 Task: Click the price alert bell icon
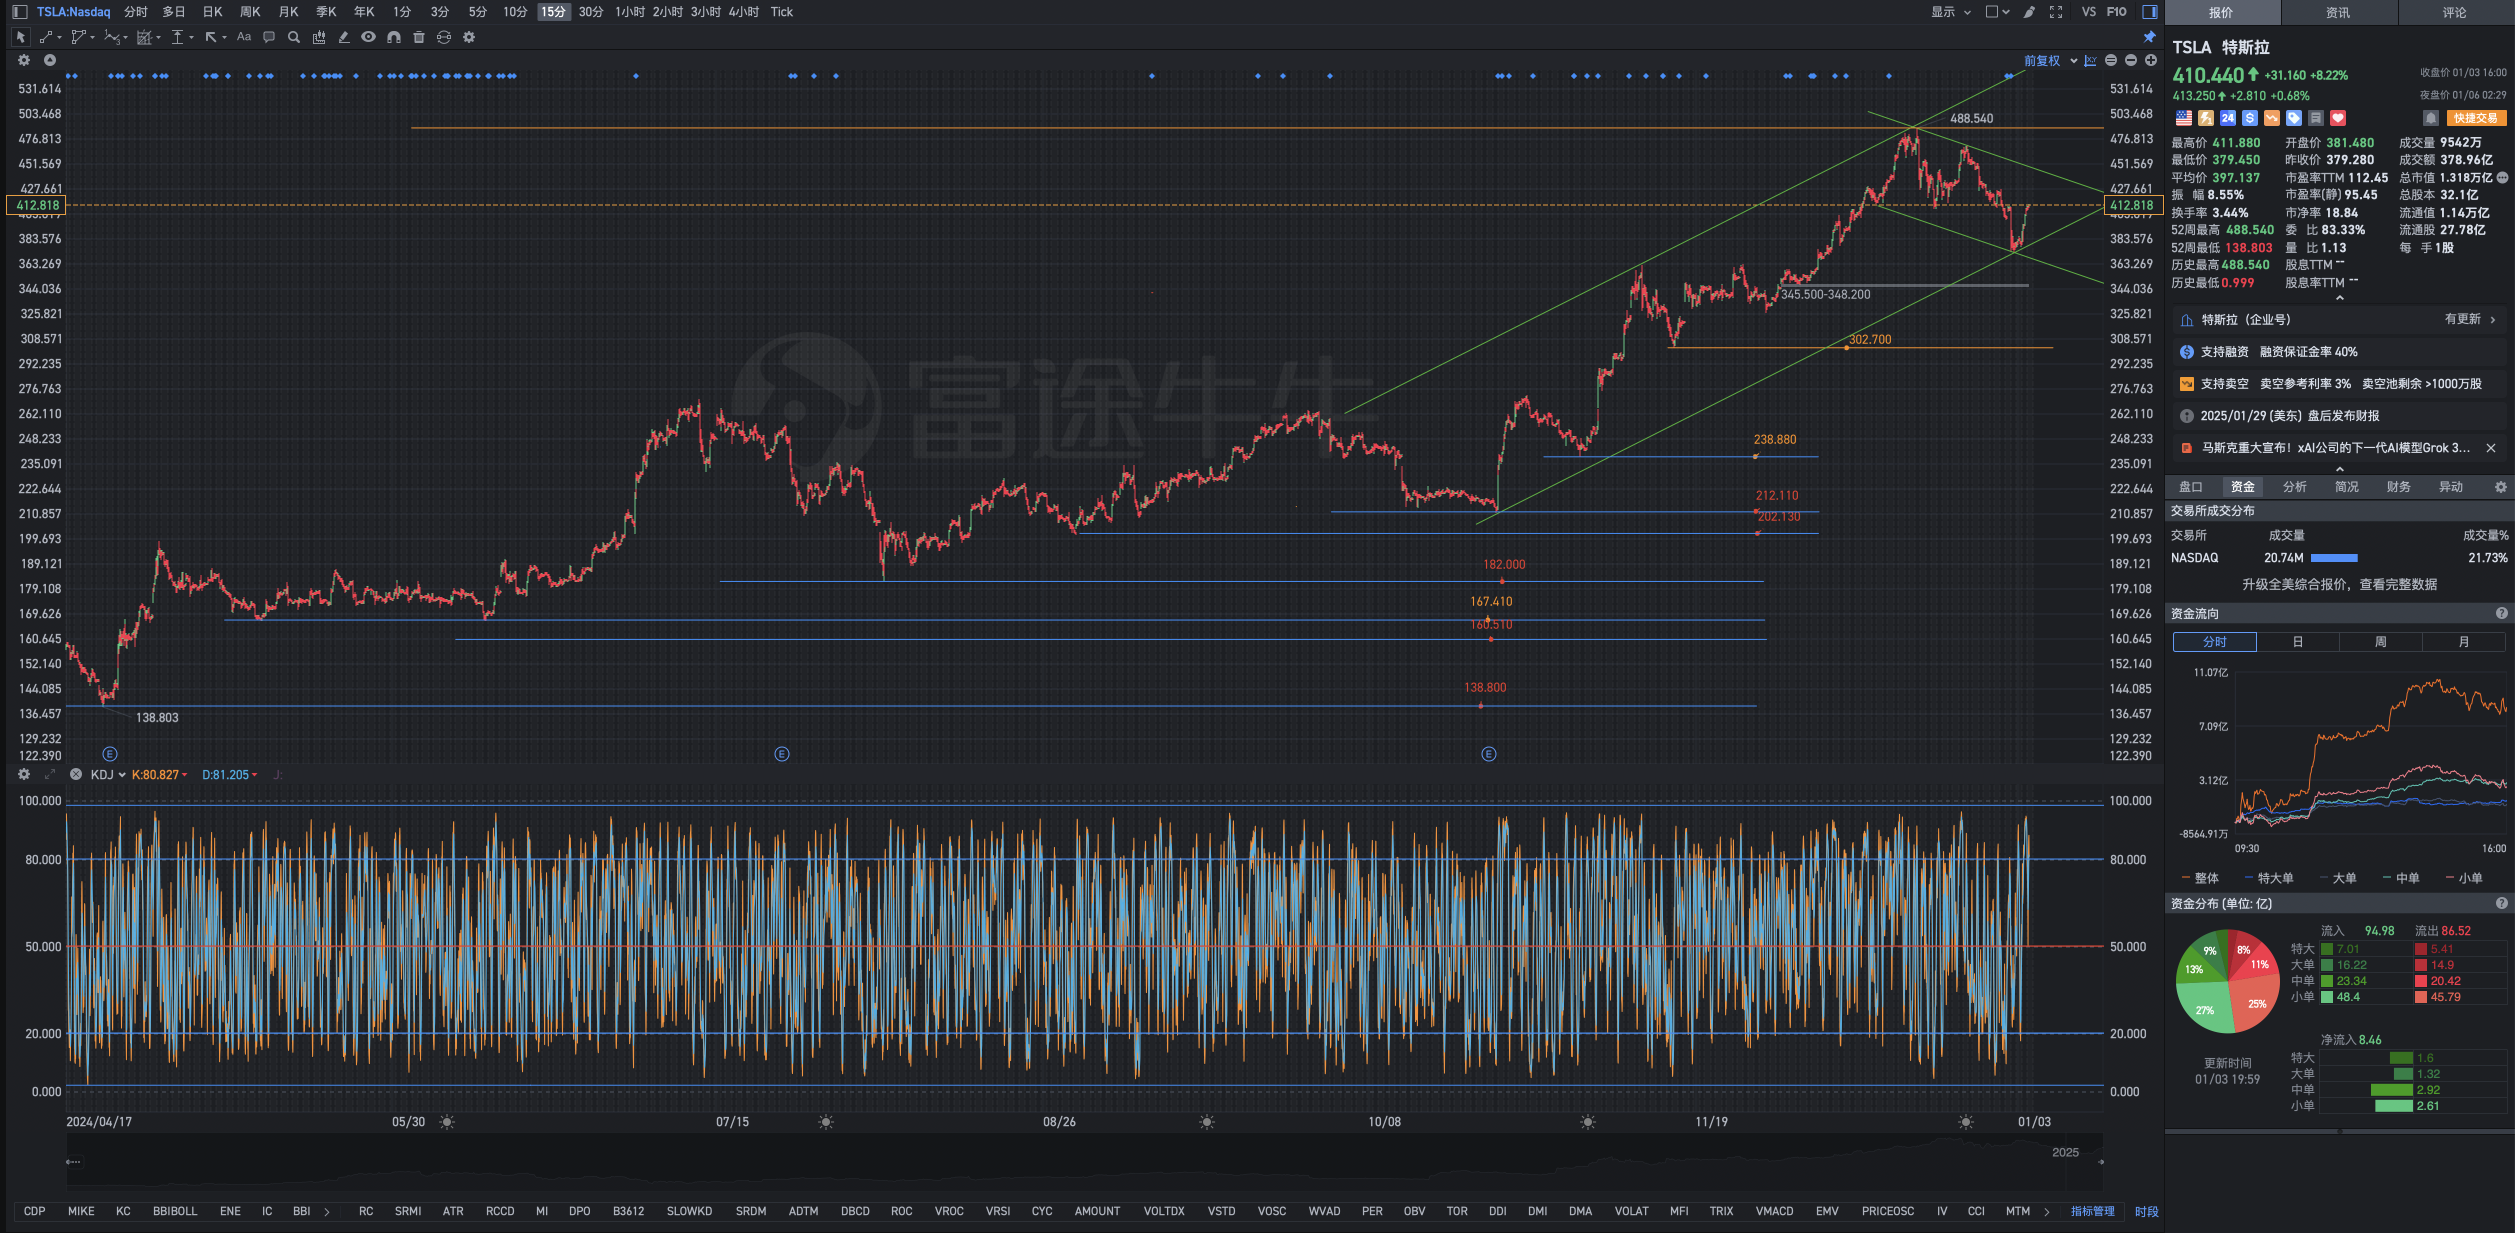click(x=2430, y=118)
